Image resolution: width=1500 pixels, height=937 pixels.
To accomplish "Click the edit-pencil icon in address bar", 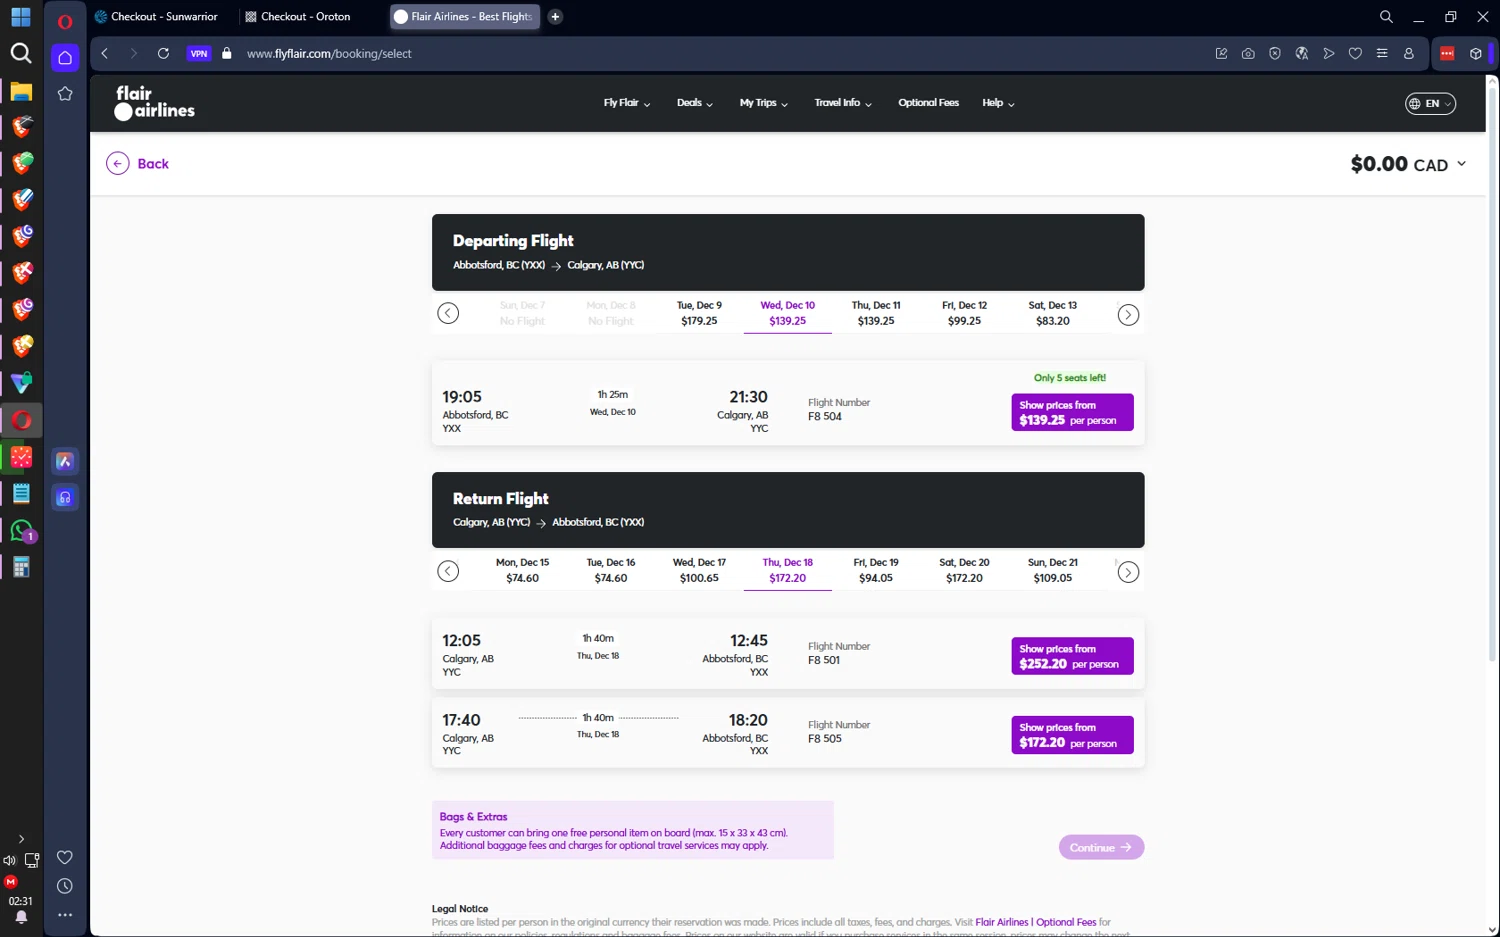I will pyautogui.click(x=1221, y=53).
